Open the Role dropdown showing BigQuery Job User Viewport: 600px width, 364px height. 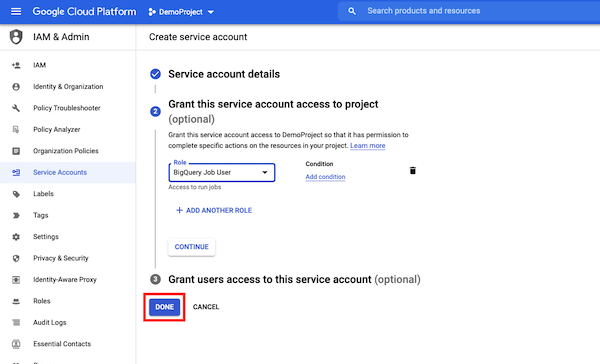(222, 172)
